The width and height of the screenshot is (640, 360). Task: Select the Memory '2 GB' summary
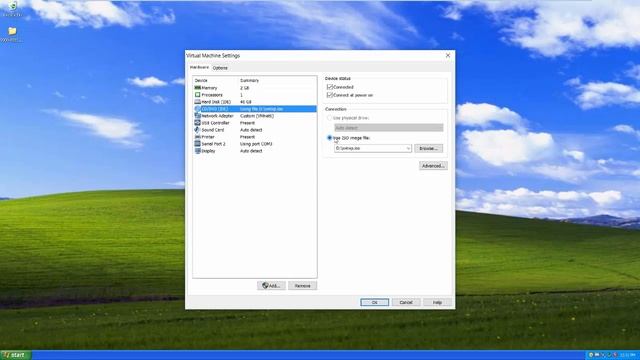244,88
